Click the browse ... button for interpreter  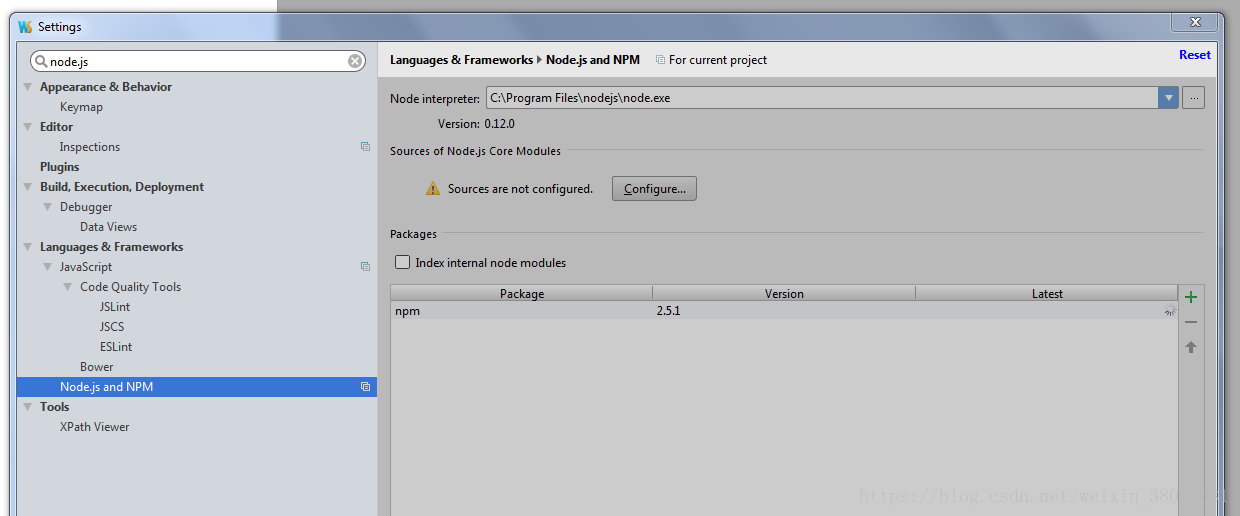[x=1193, y=98]
